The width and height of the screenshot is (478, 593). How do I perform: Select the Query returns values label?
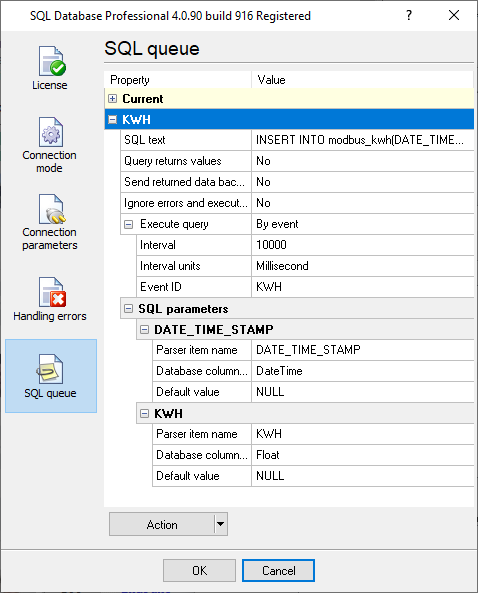pyautogui.click(x=172, y=161)
